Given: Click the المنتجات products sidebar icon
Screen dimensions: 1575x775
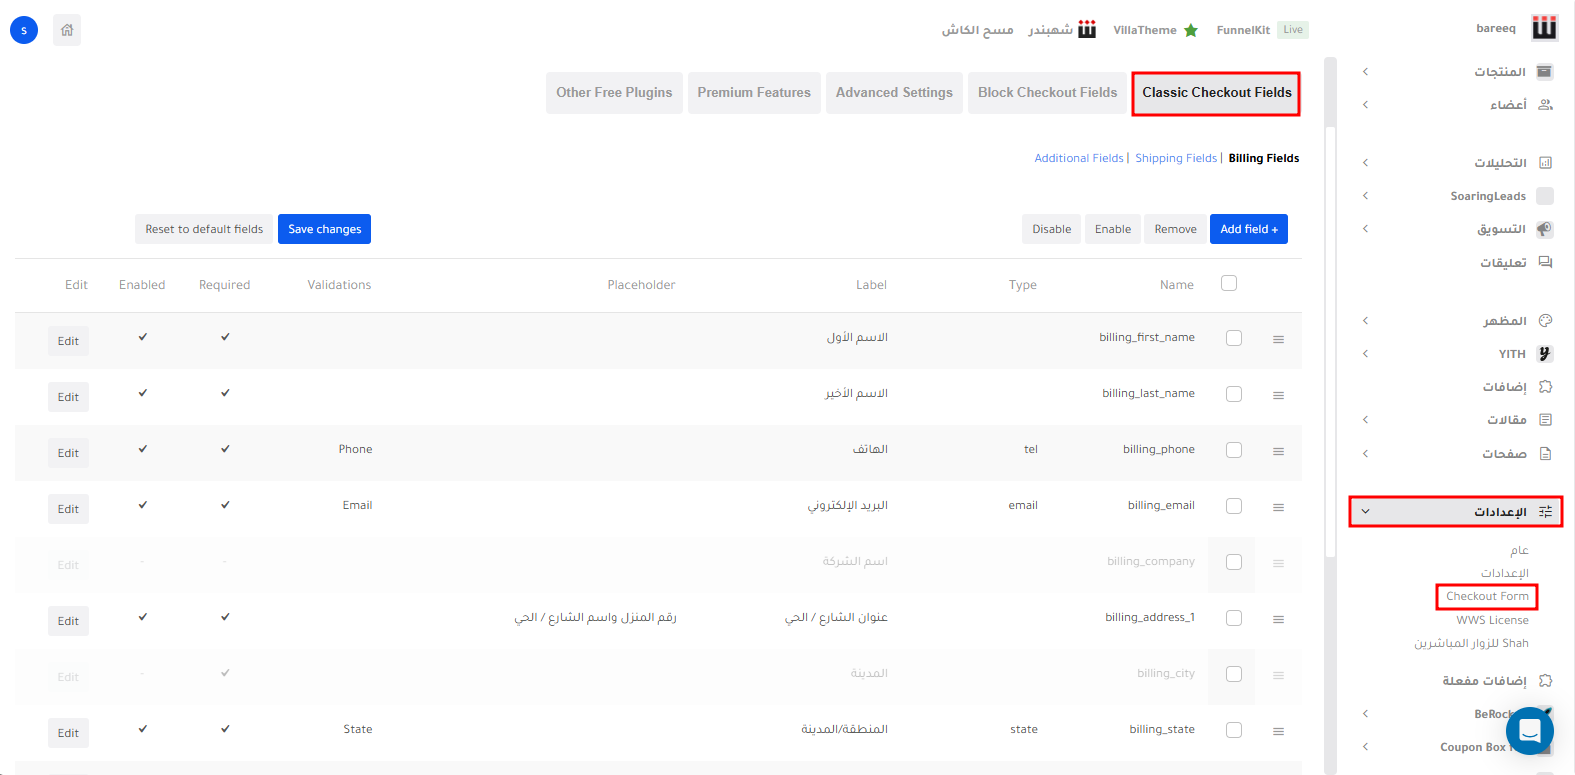Looking at the screenshot, I should [x=1545, y=72].
